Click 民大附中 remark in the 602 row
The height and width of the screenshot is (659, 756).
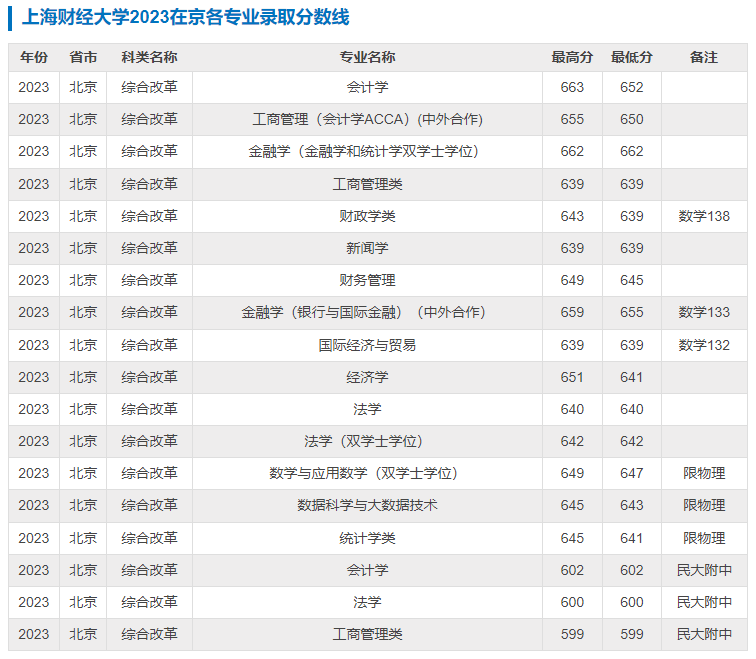coord(704,570)
